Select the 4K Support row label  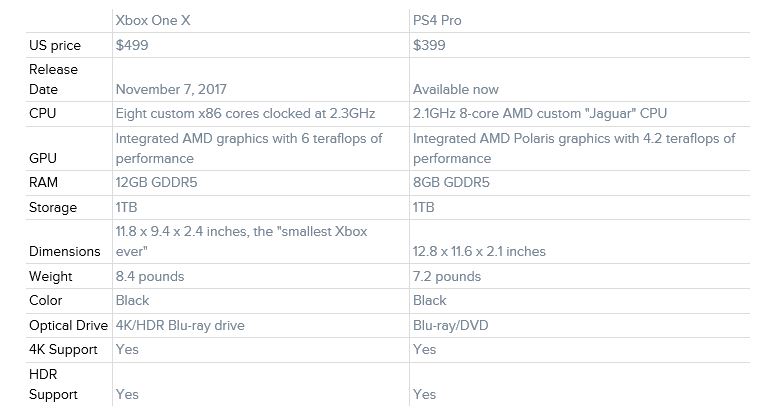[63, 349]
